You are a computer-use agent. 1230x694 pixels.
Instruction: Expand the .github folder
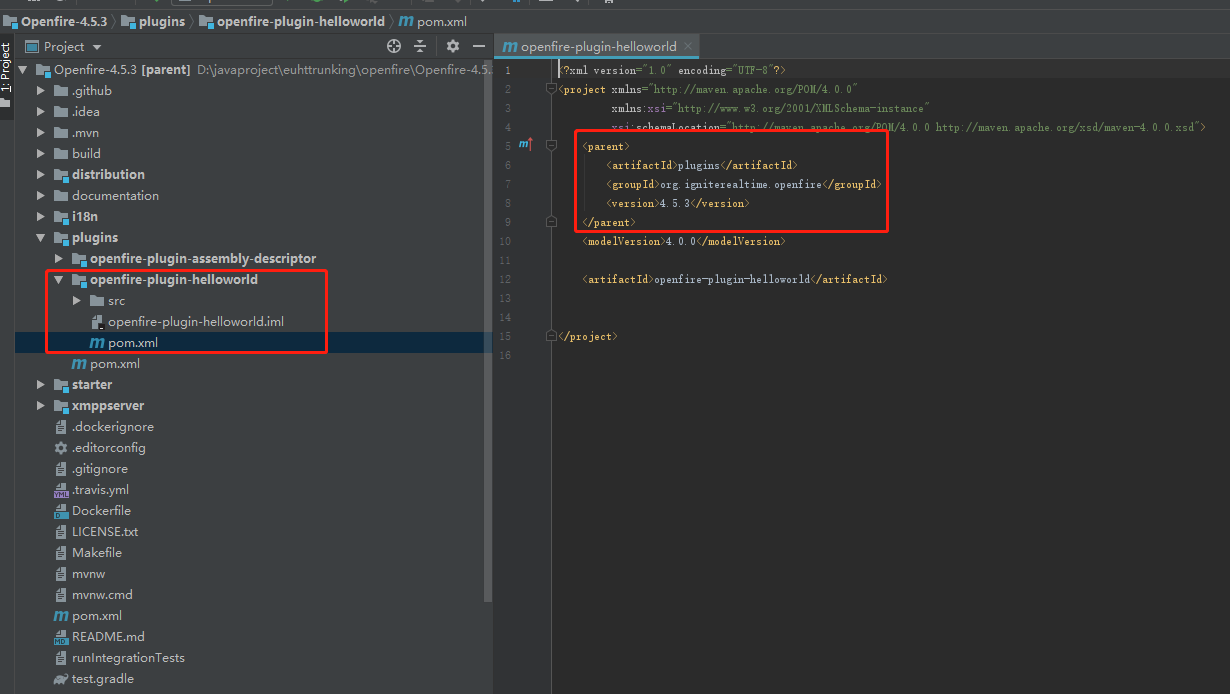pyautogui.click(x=41, y=91)
